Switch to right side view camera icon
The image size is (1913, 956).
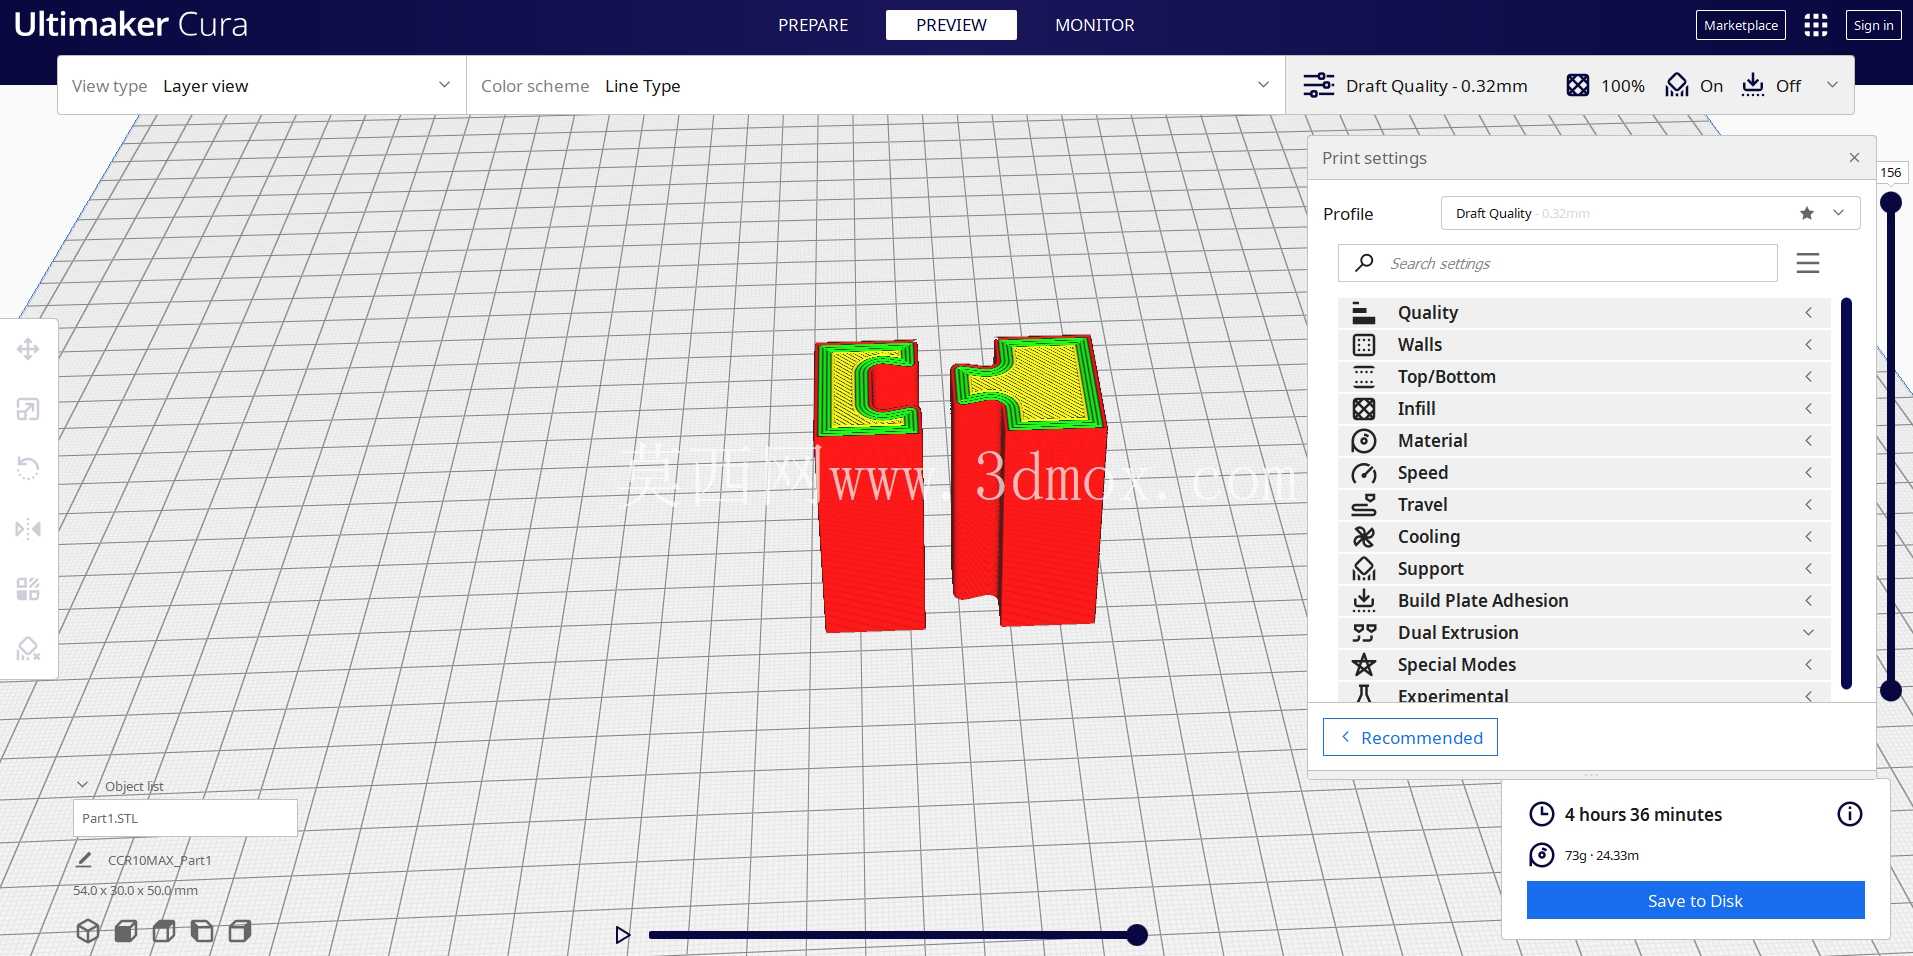240,931
